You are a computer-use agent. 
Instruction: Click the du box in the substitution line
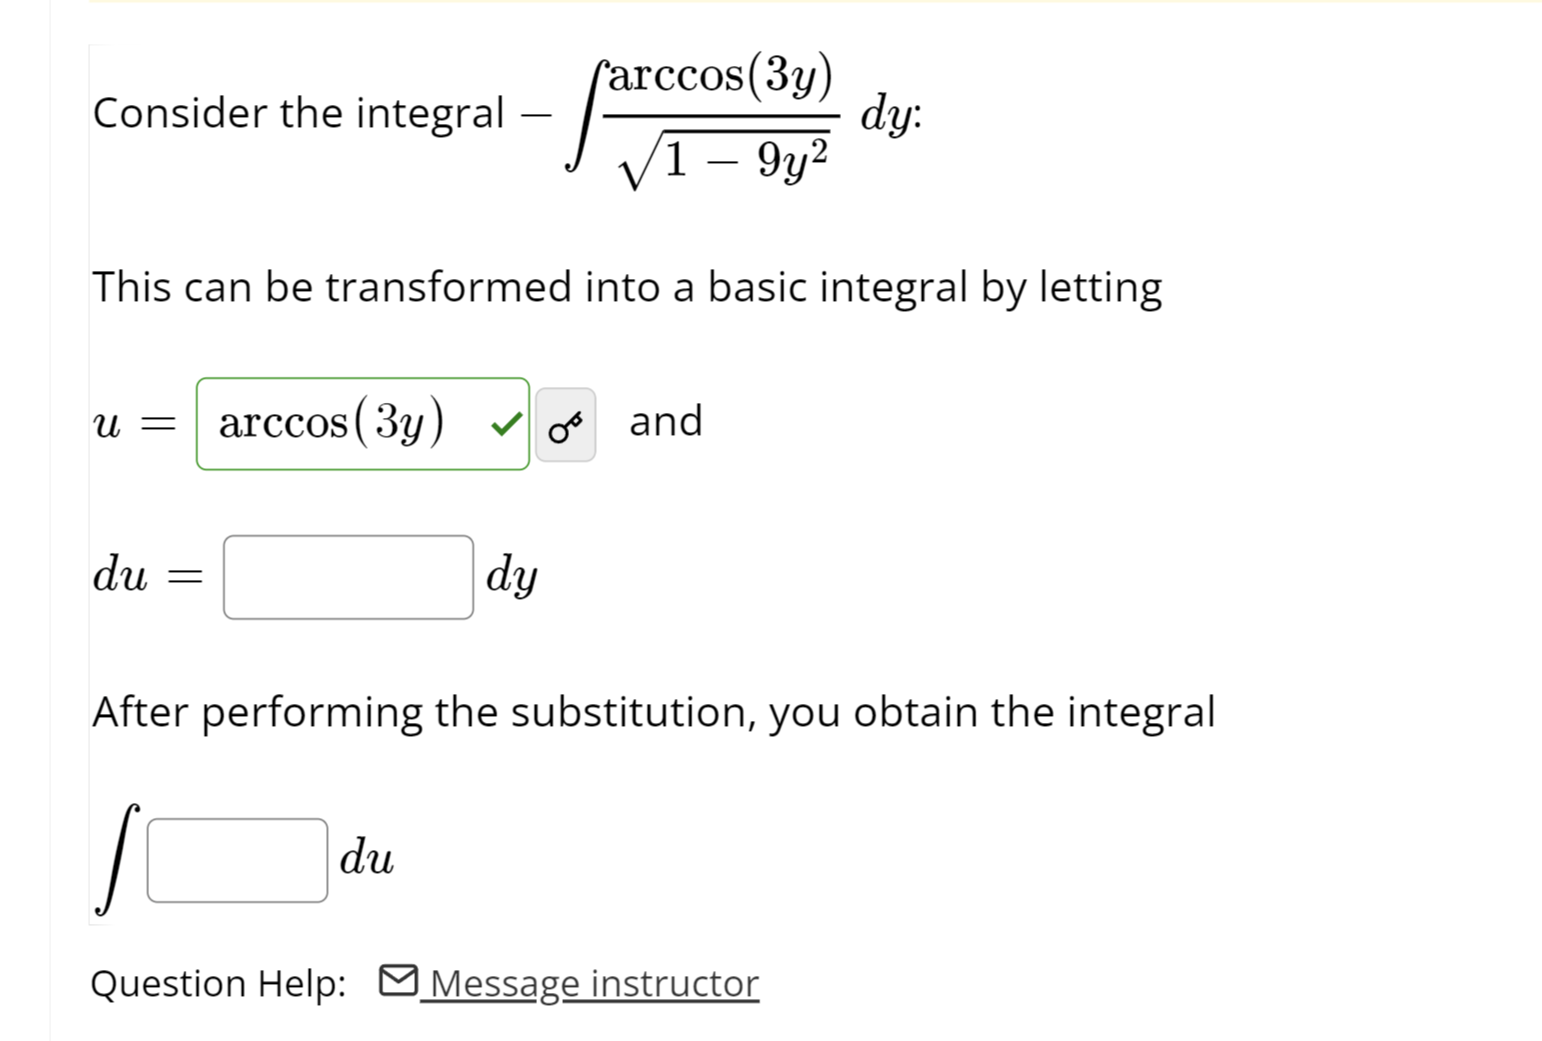(x=348, y=577)
